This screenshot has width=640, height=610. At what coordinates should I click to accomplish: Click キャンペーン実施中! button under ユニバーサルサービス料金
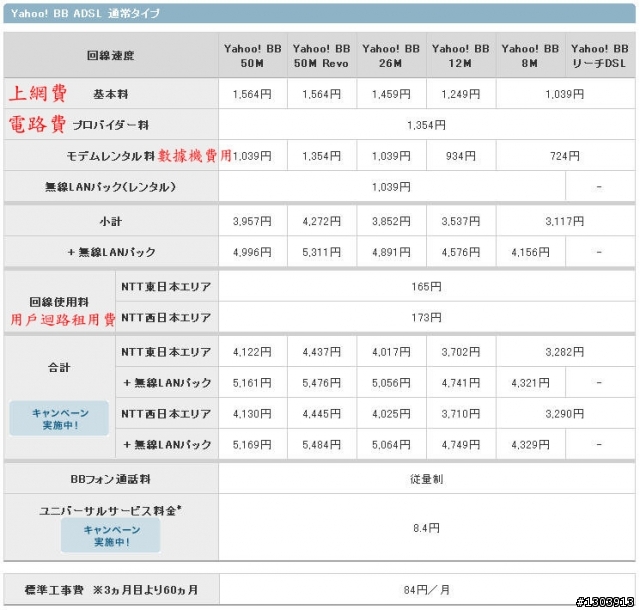click(111, 535)
